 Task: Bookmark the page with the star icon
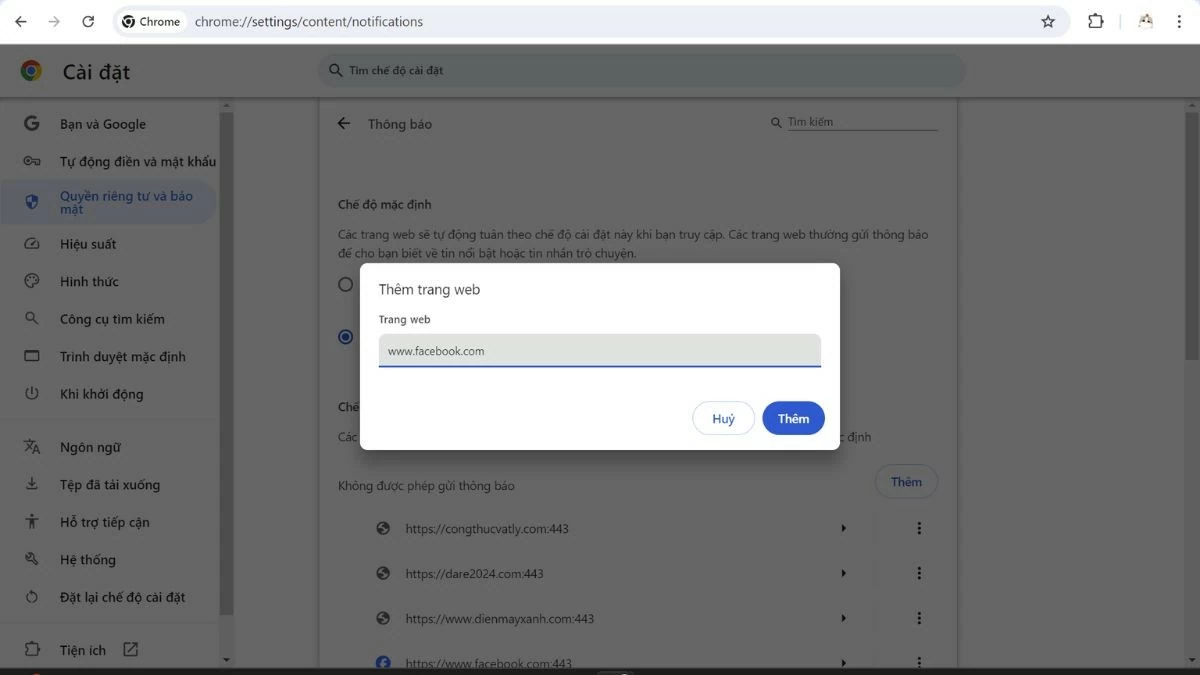(x=1047, y=20)
